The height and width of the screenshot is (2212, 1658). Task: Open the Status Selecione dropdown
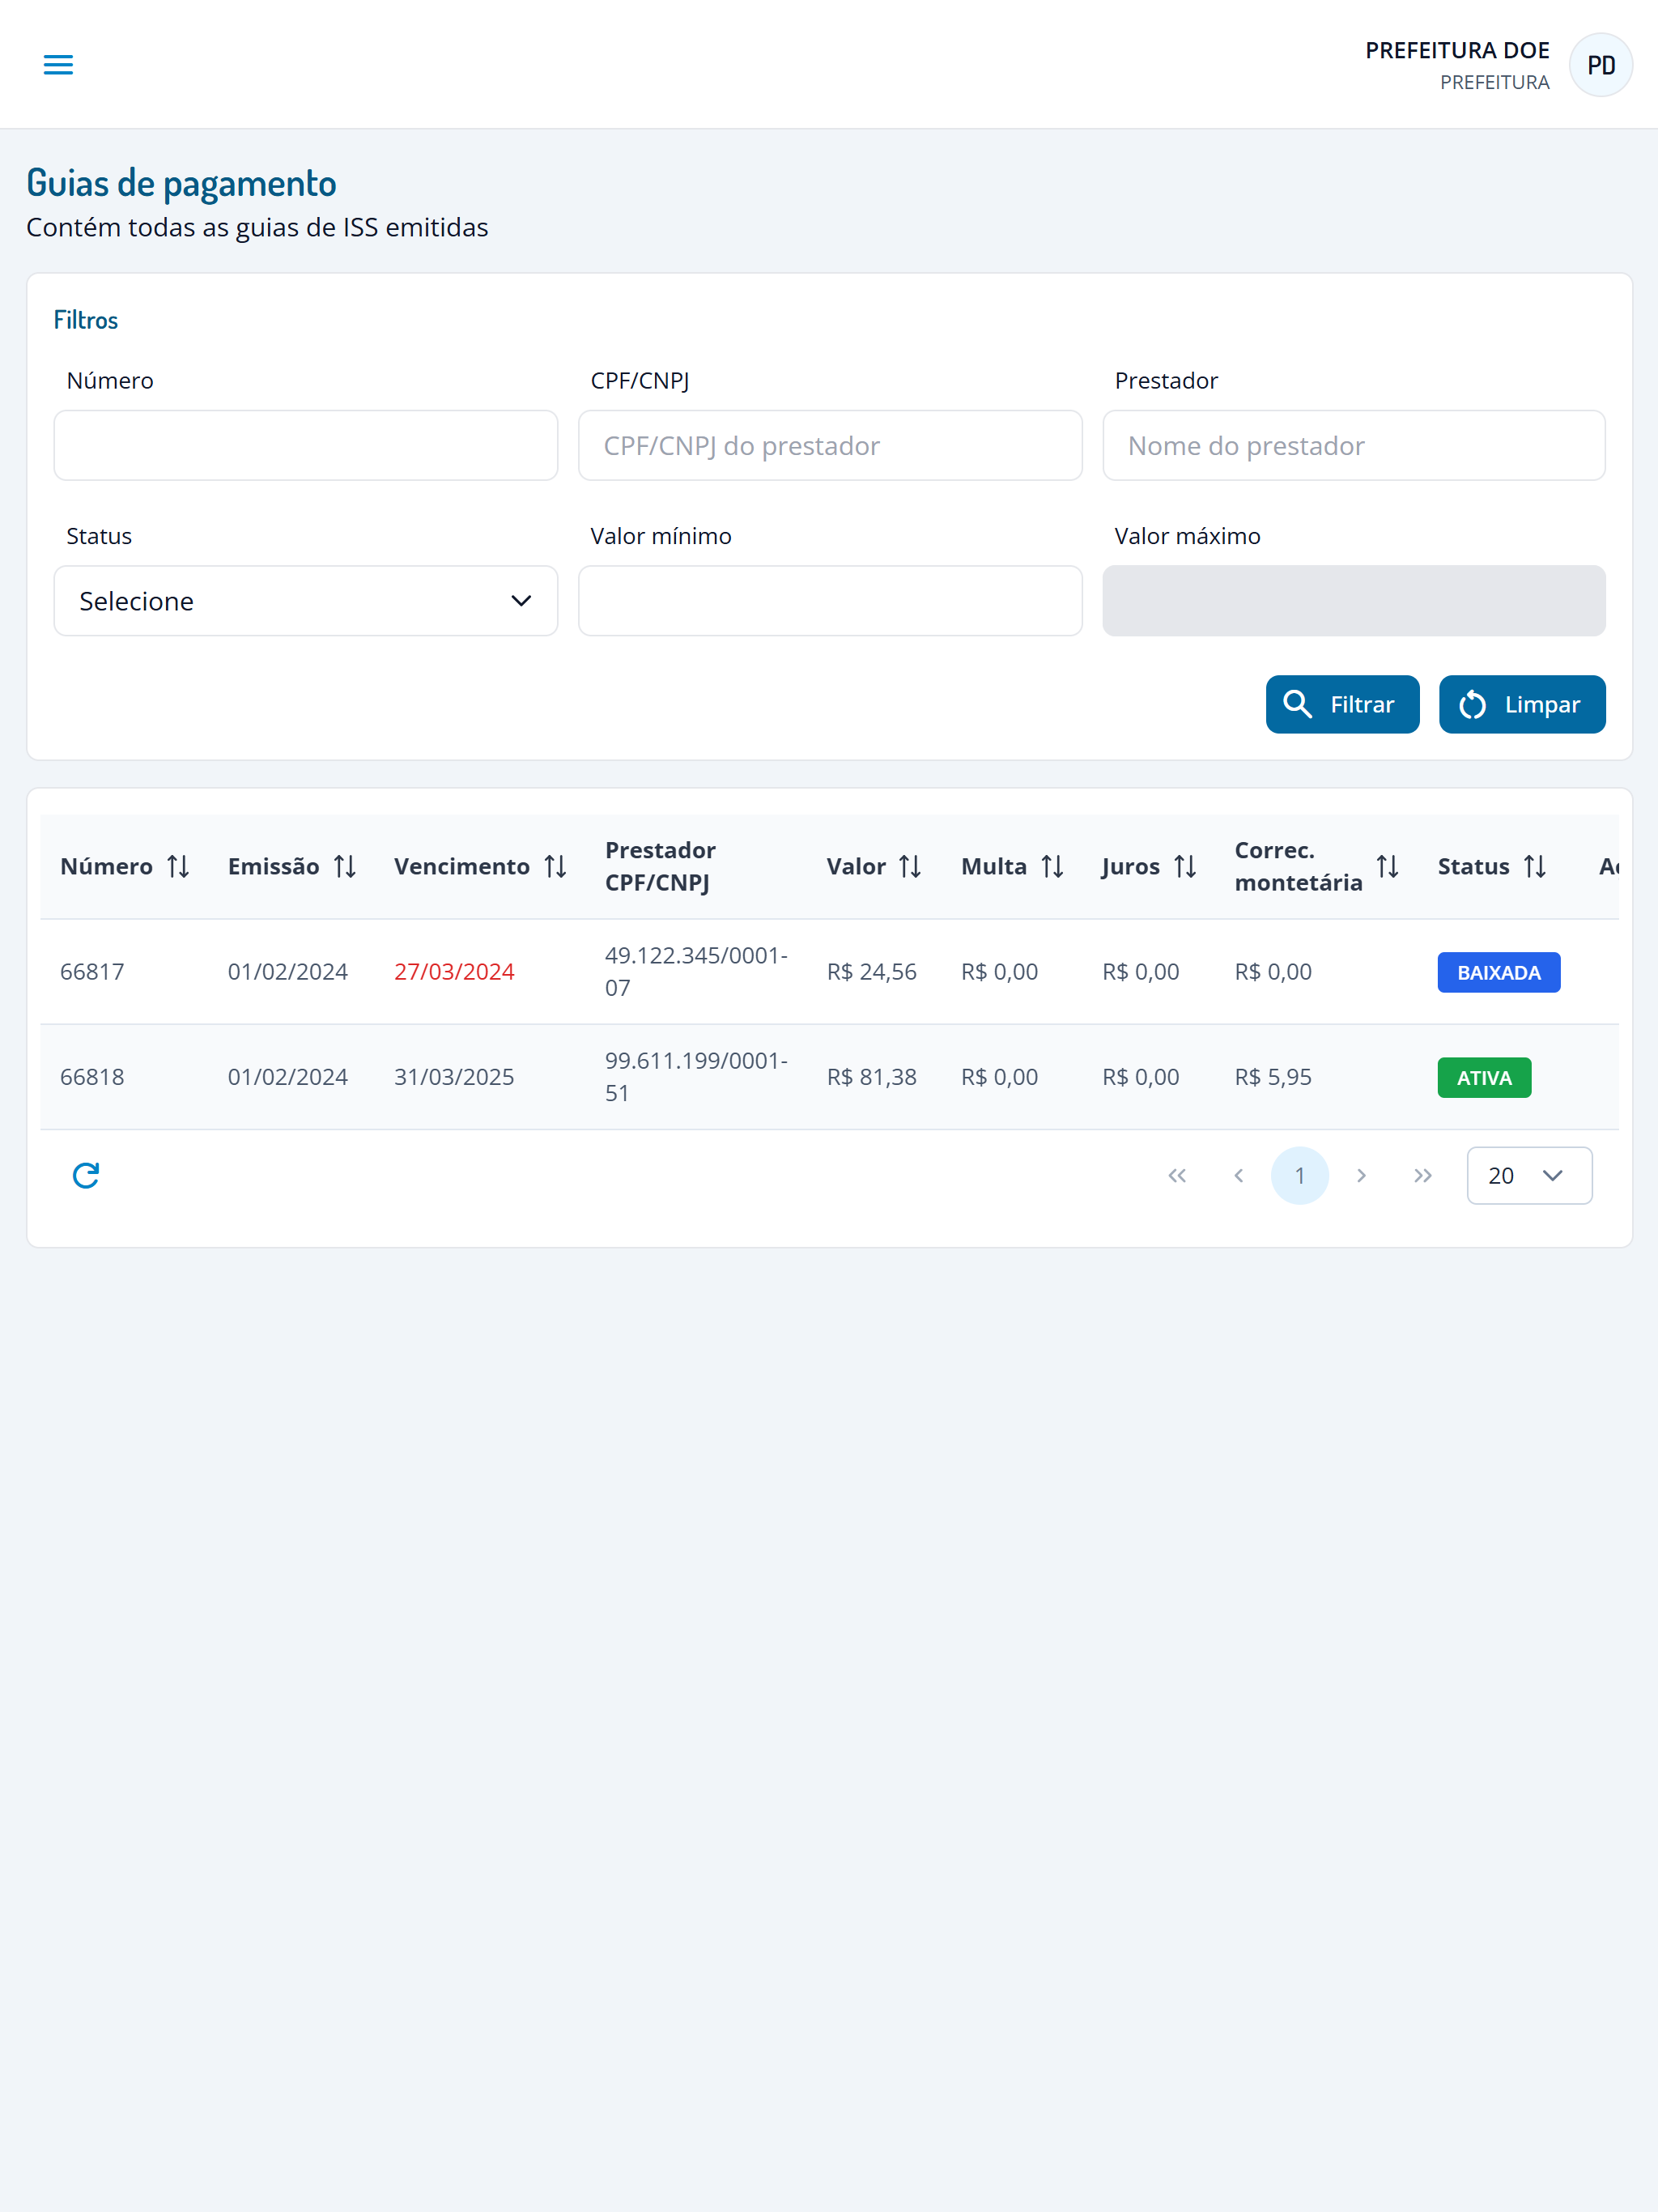[x=306, y=601]
